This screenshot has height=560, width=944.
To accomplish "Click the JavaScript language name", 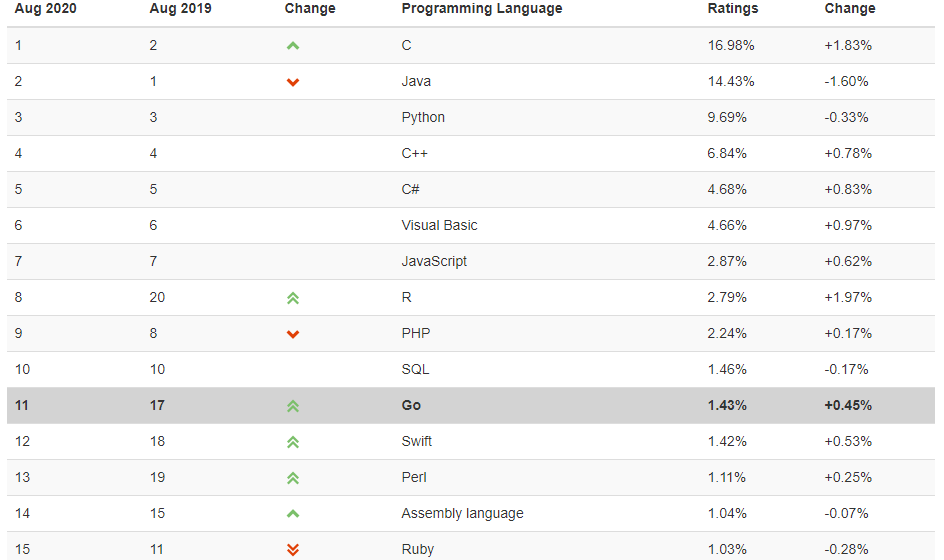I will 434,261.
